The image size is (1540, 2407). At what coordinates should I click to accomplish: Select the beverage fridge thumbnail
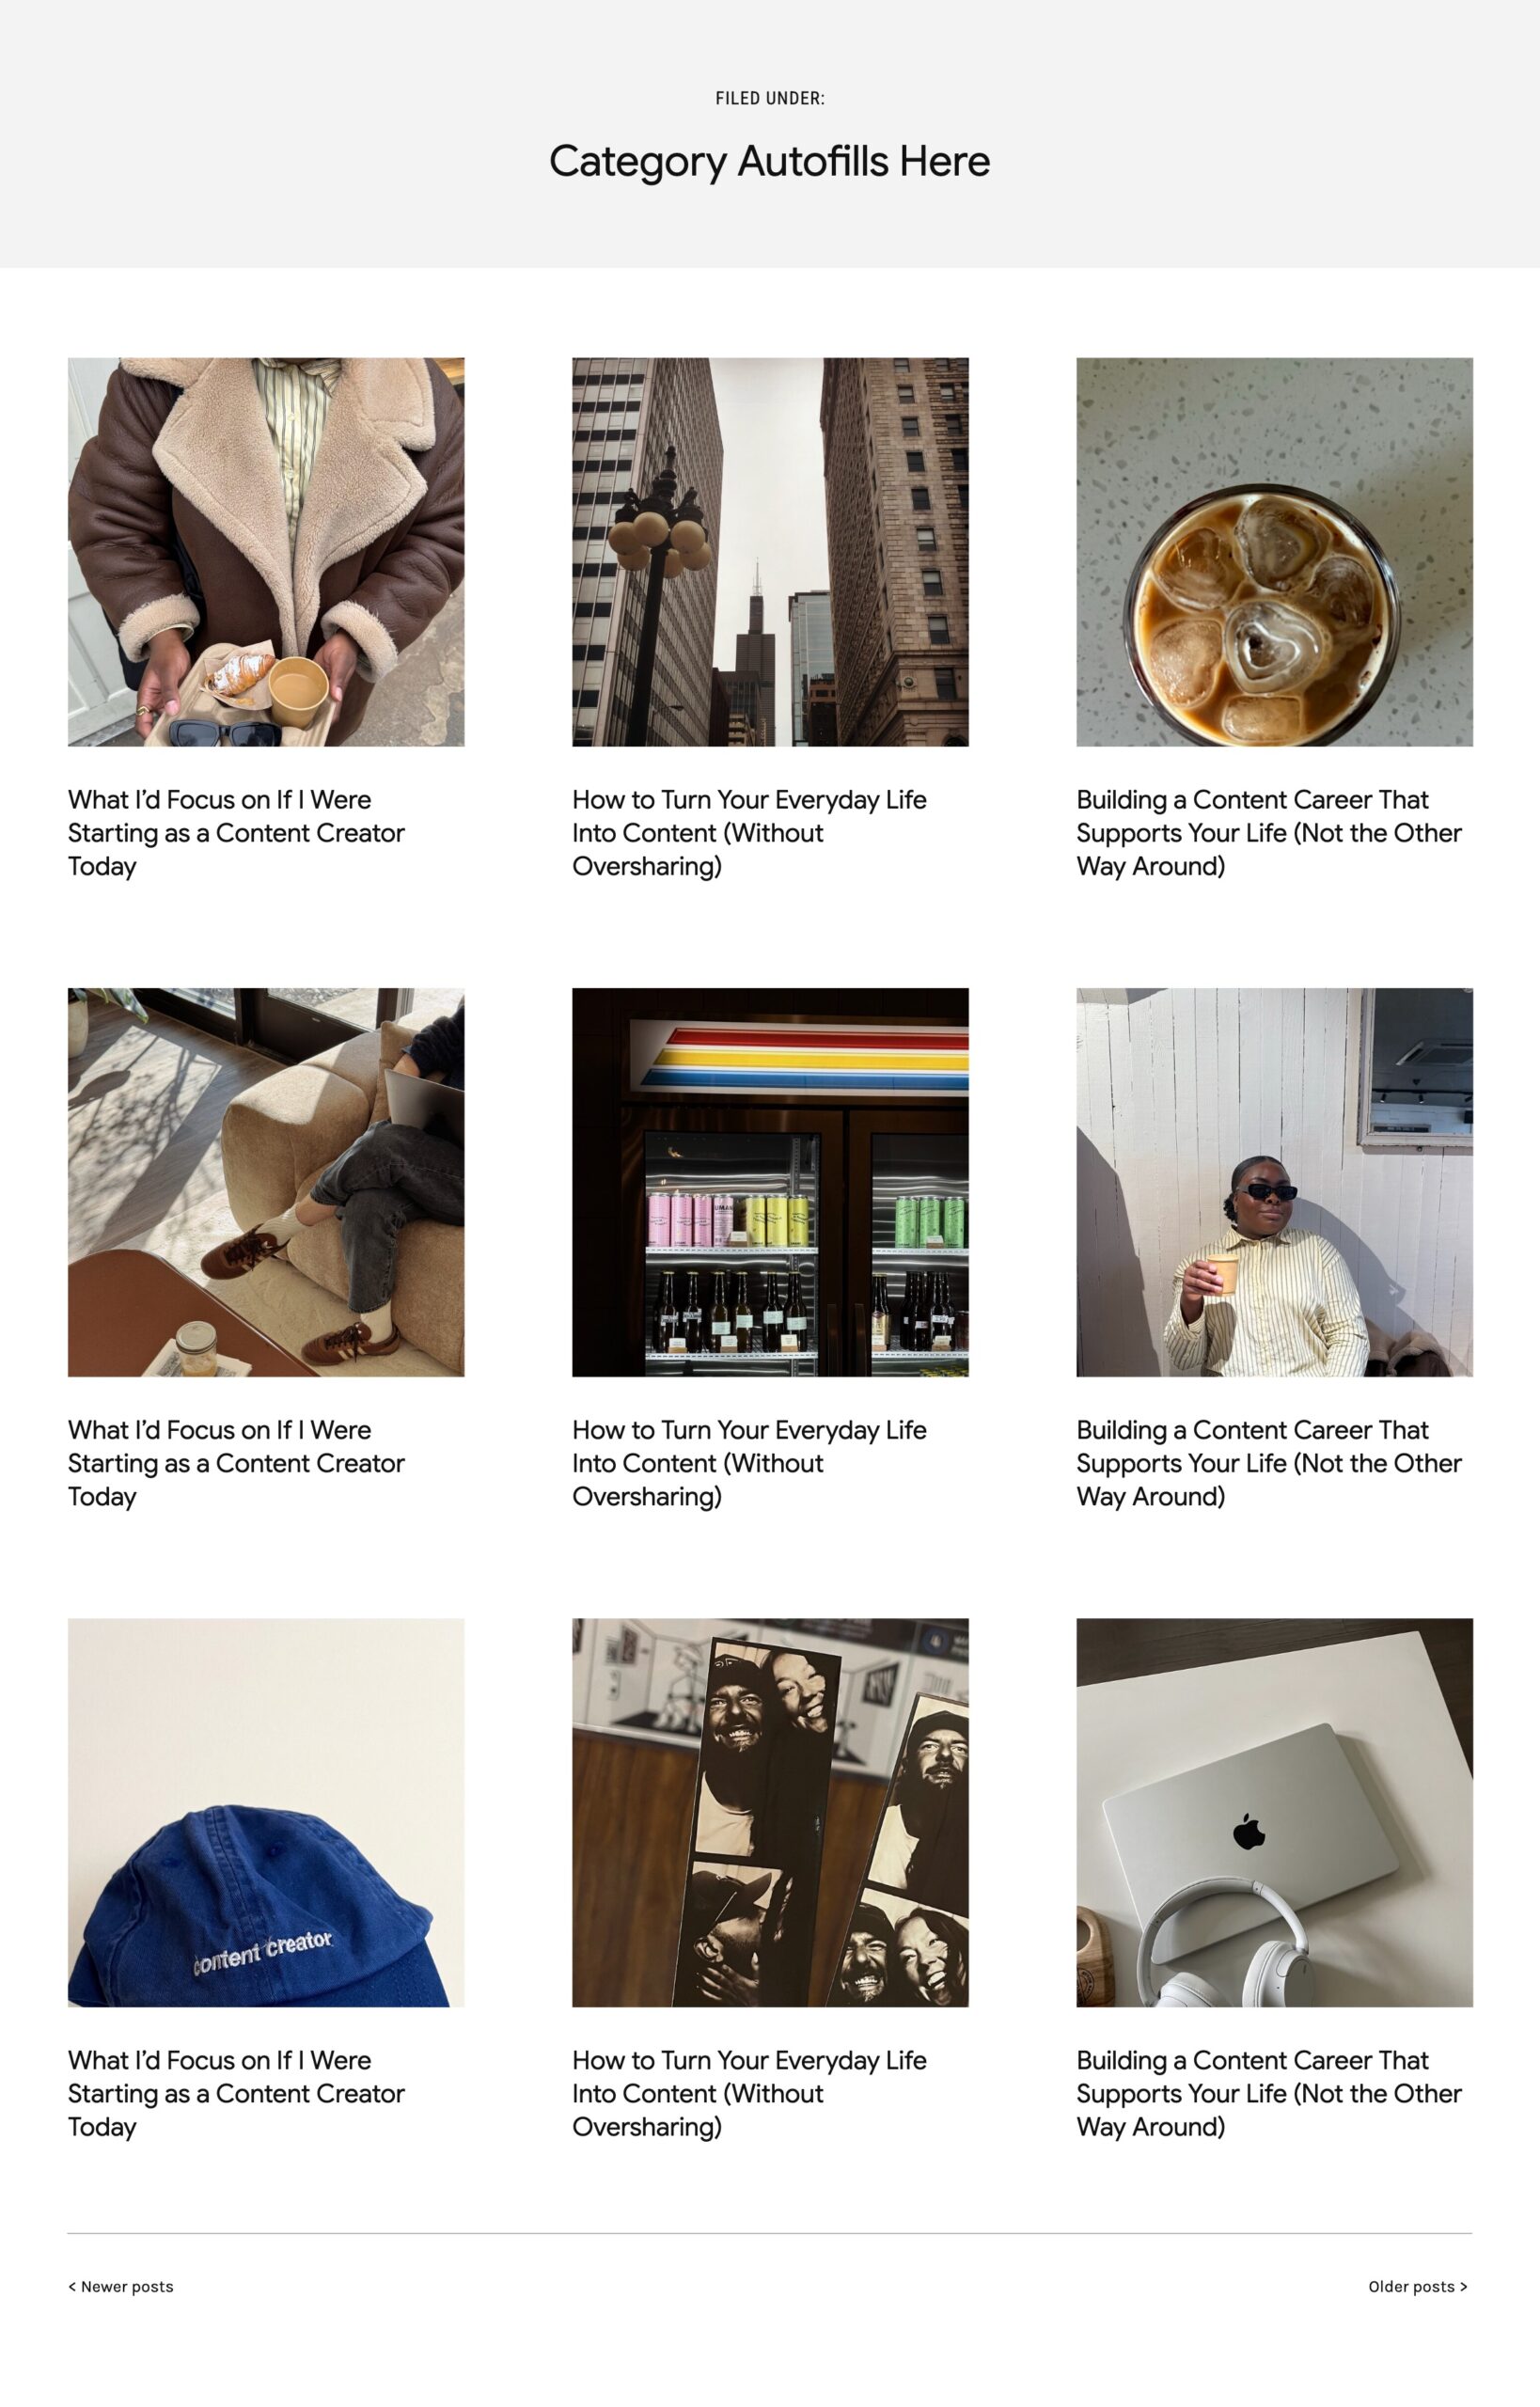pyautogui.click(x=770, y=1182)
